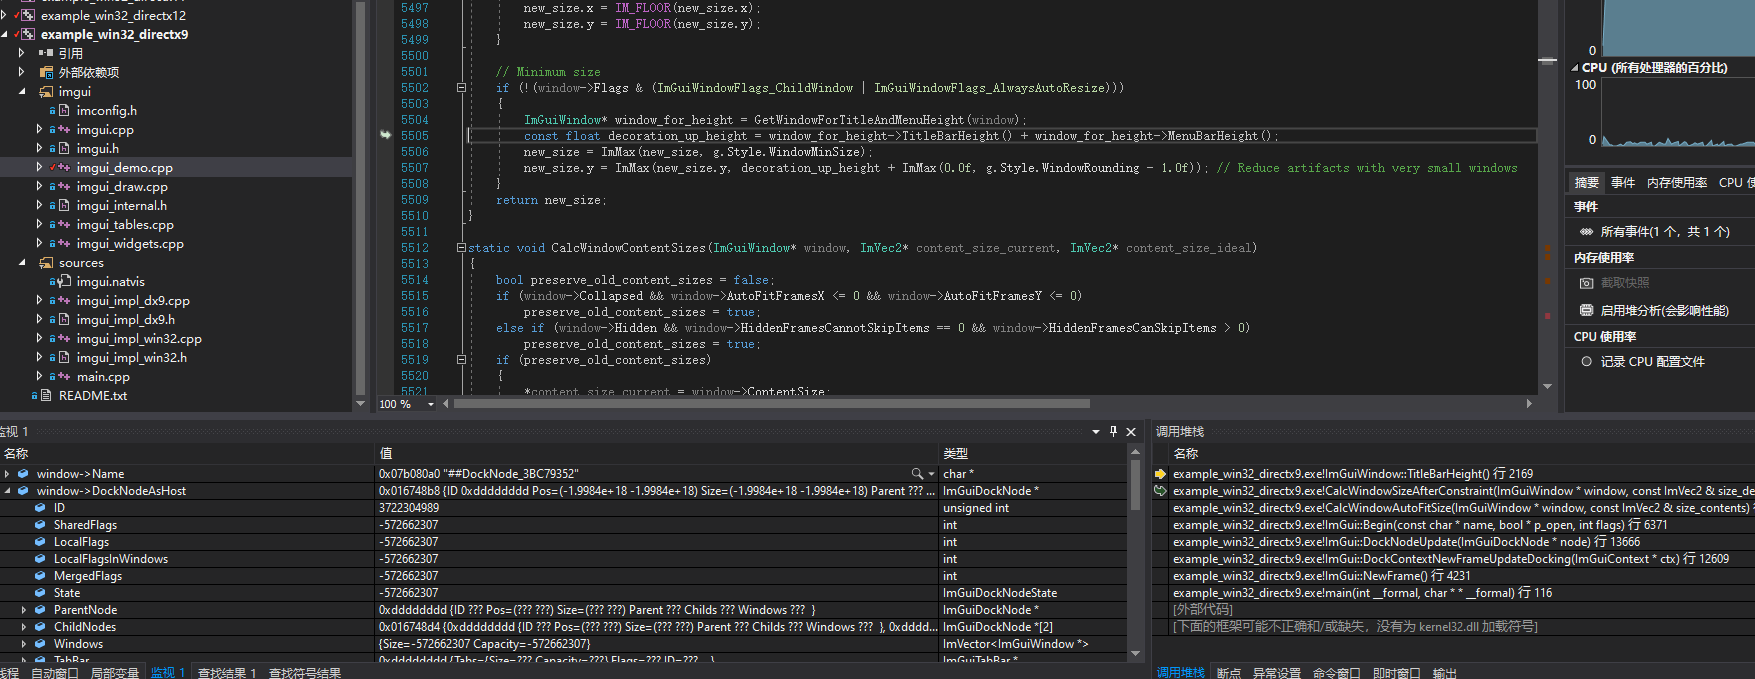Close the Watch 1 panel
This screenshot has width=1755, height=679.
tap(1131, 432)
